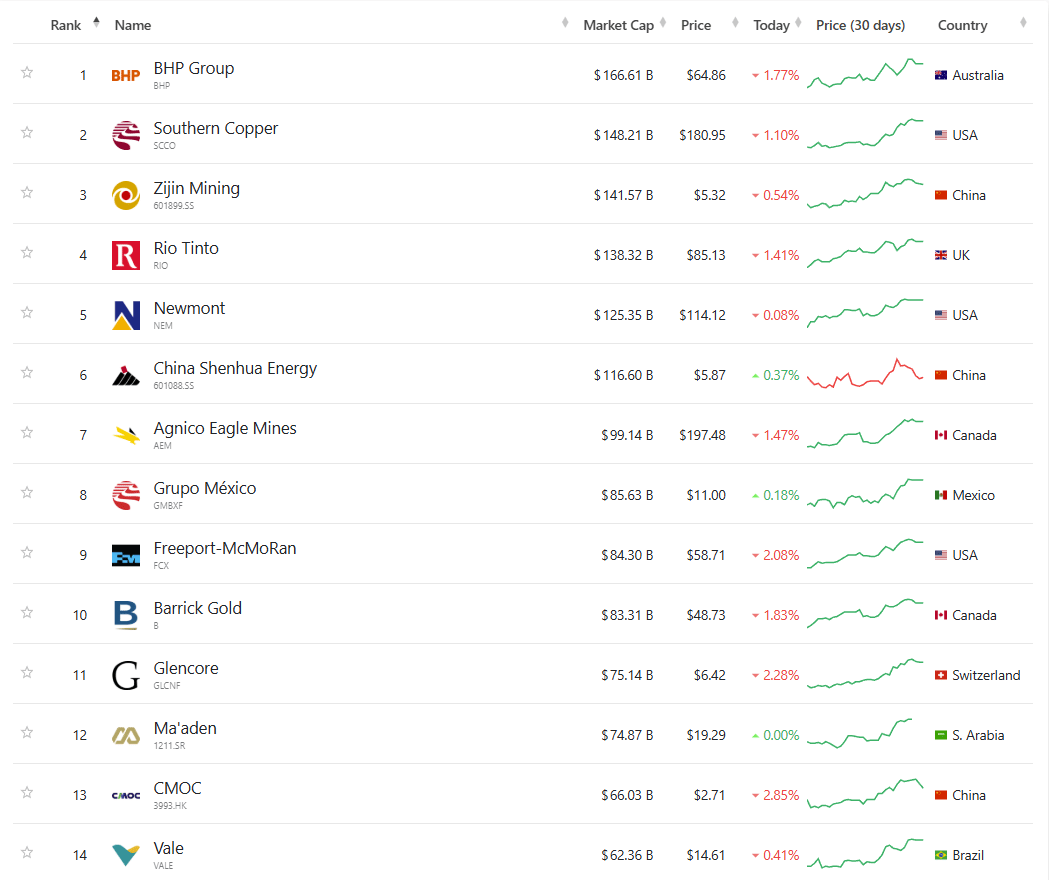This screenshot has width=1049, height=880.
Task: Click the Ma'aden logo icon
Action: point(124,734)
